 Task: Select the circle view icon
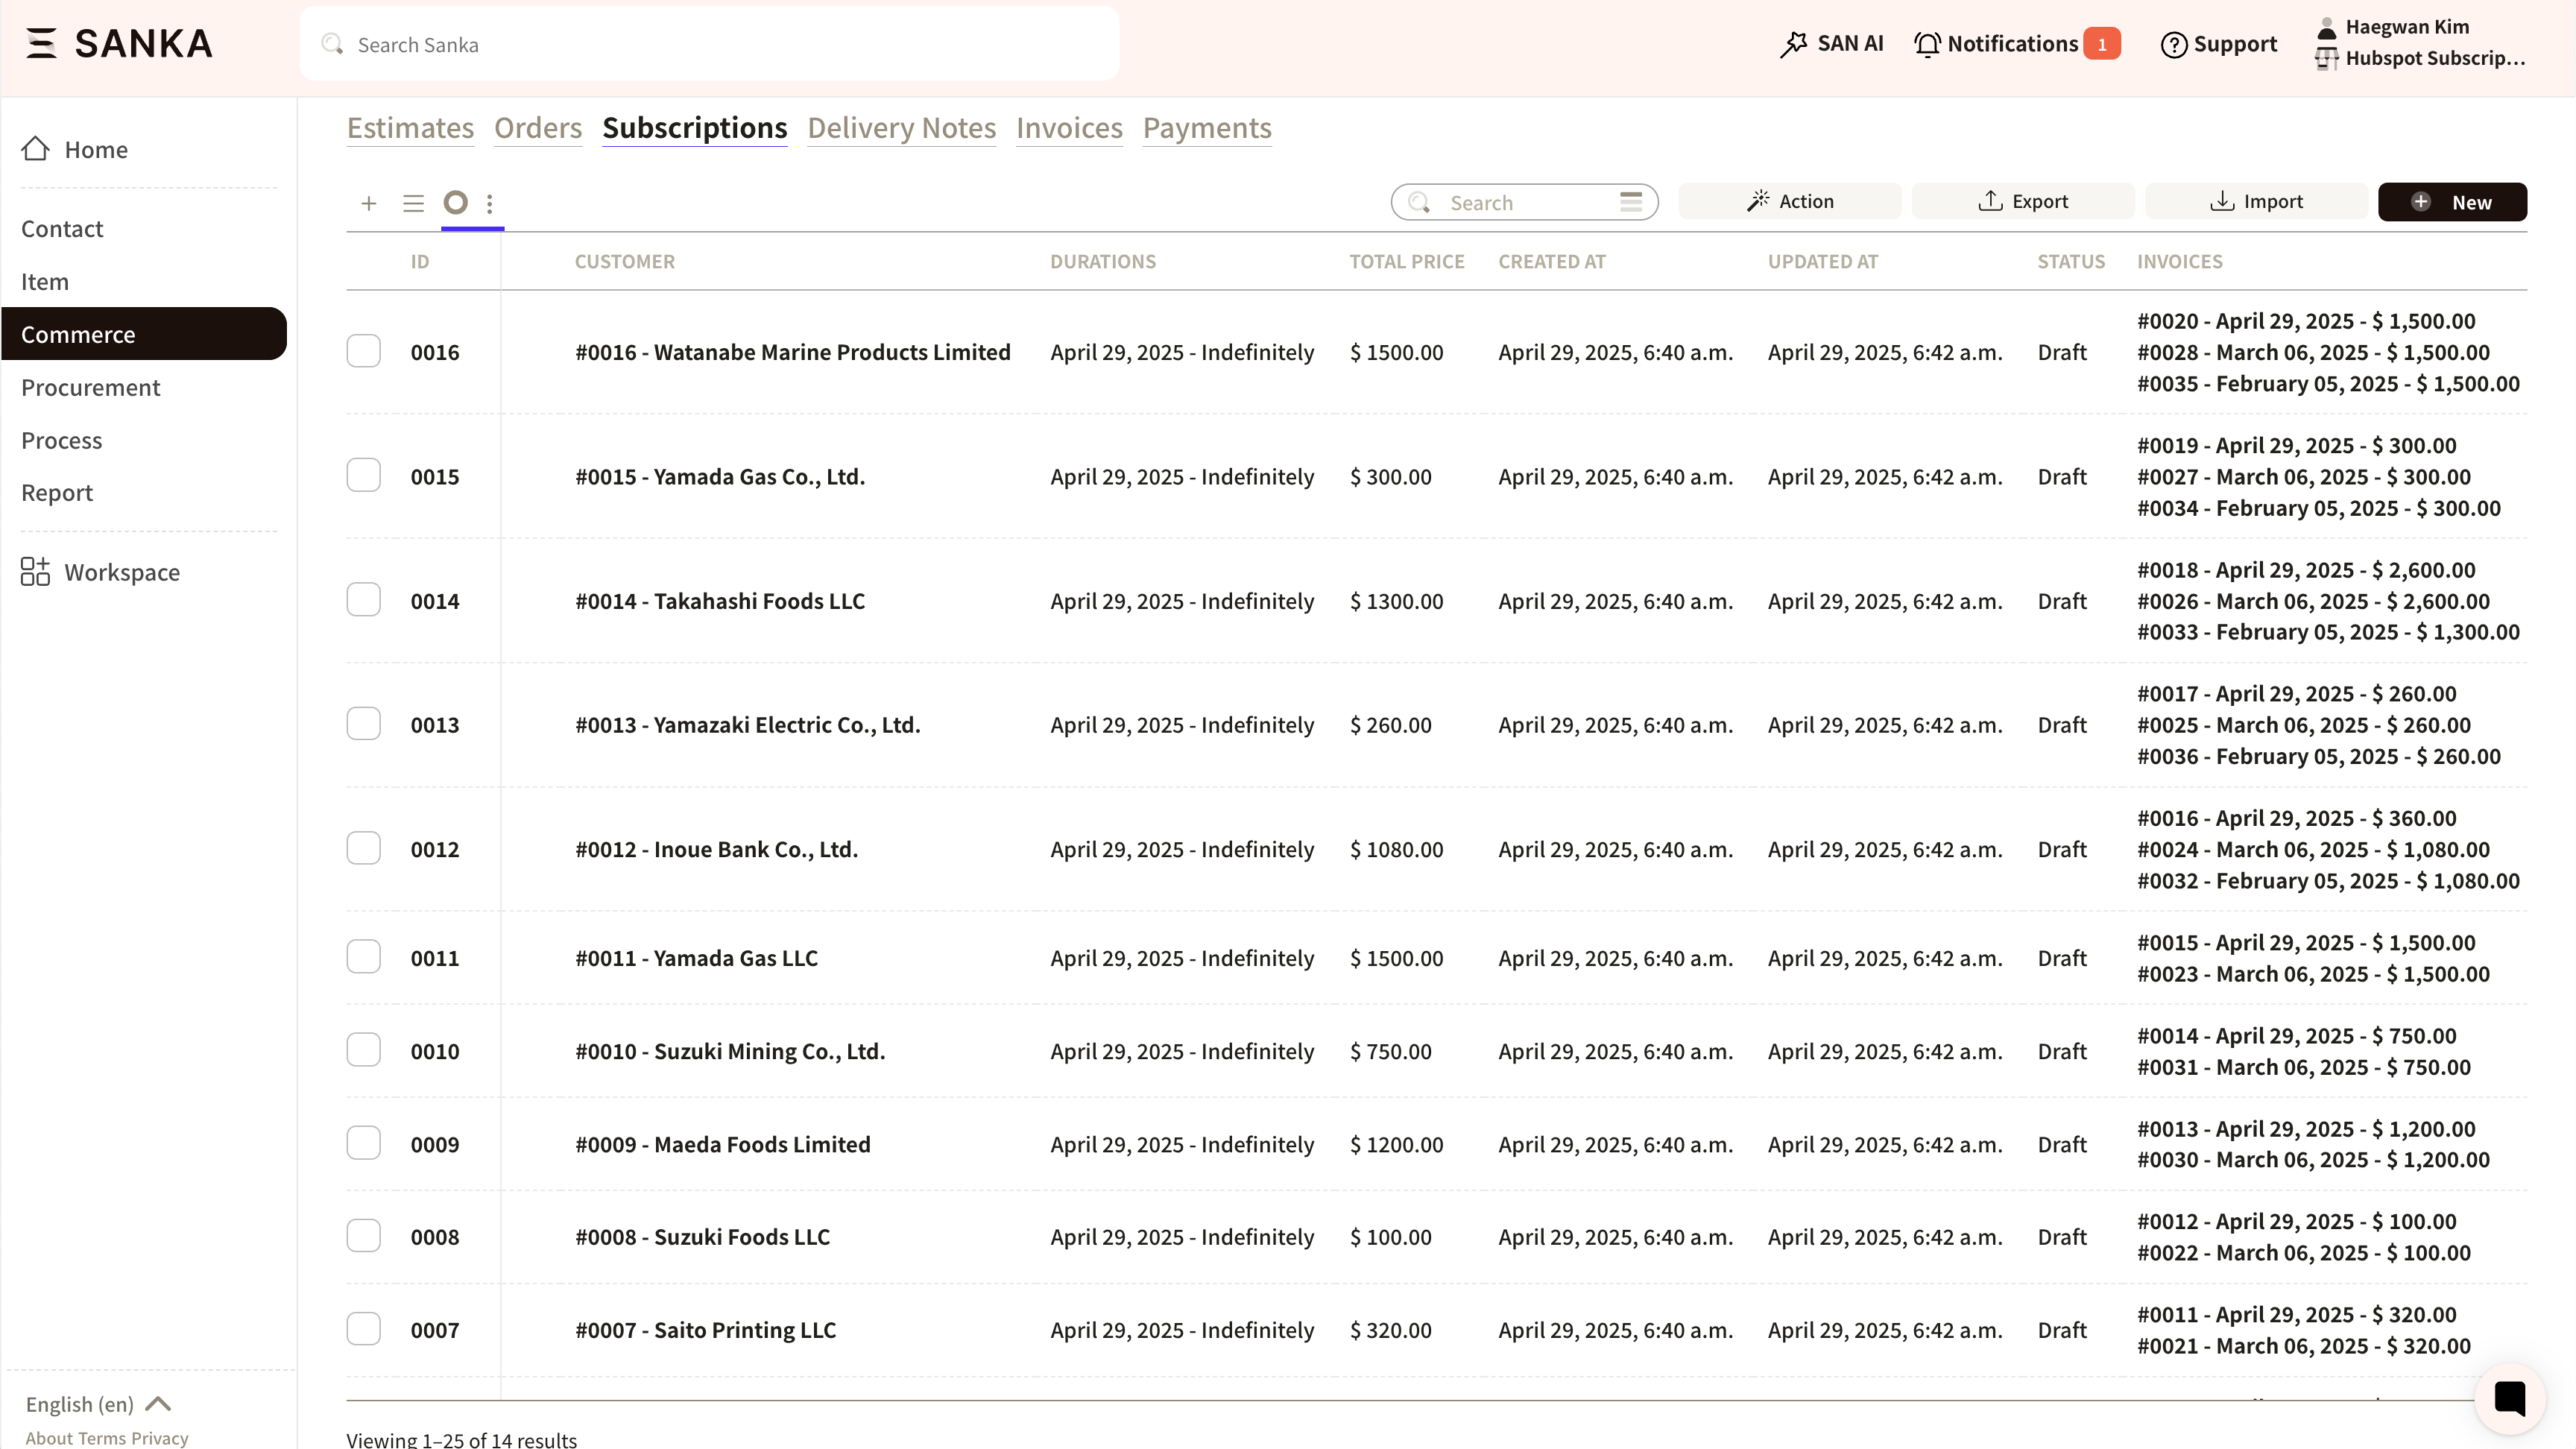pyautogui.click(x=456, y=203)
